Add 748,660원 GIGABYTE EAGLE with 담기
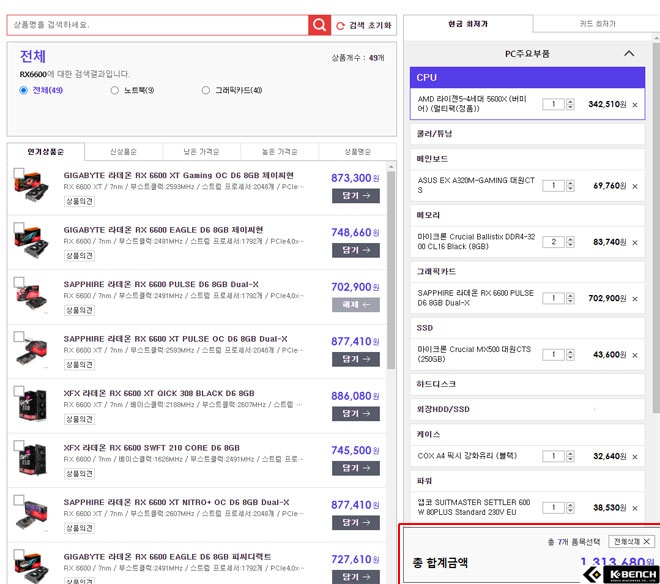 356,250
